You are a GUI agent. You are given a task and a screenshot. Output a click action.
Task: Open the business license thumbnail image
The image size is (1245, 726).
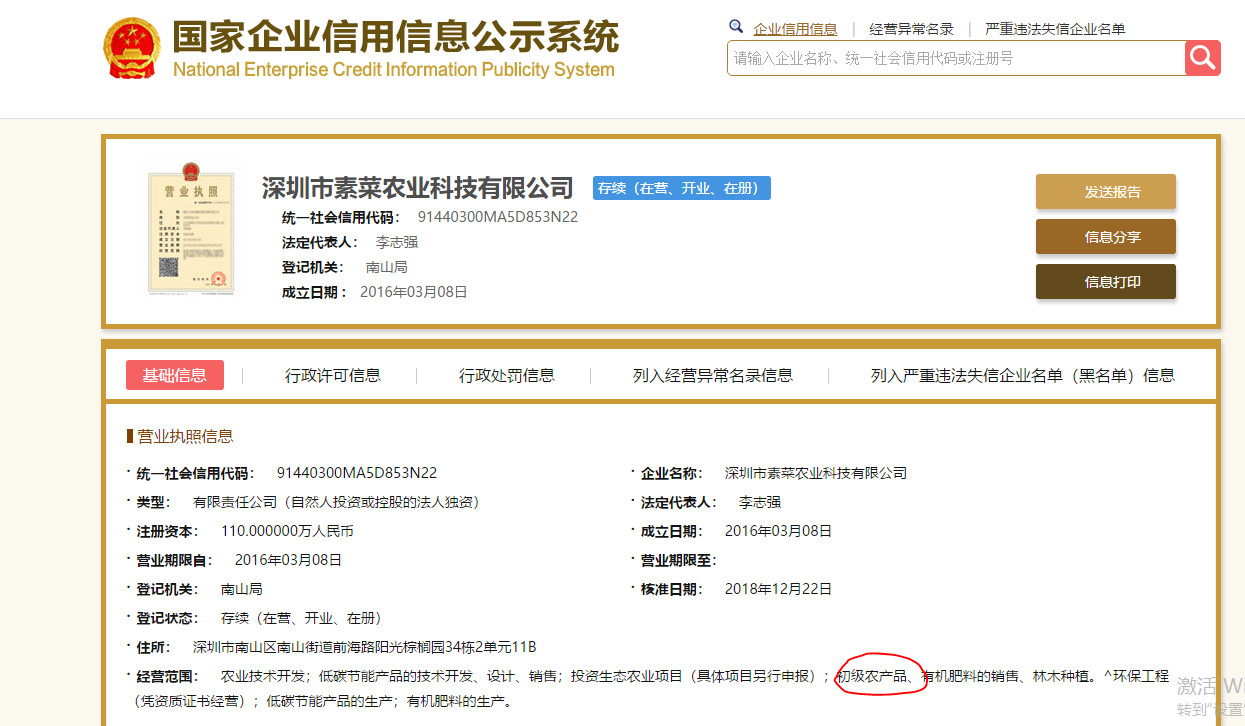pyautogui.click(x=190, y=228)
